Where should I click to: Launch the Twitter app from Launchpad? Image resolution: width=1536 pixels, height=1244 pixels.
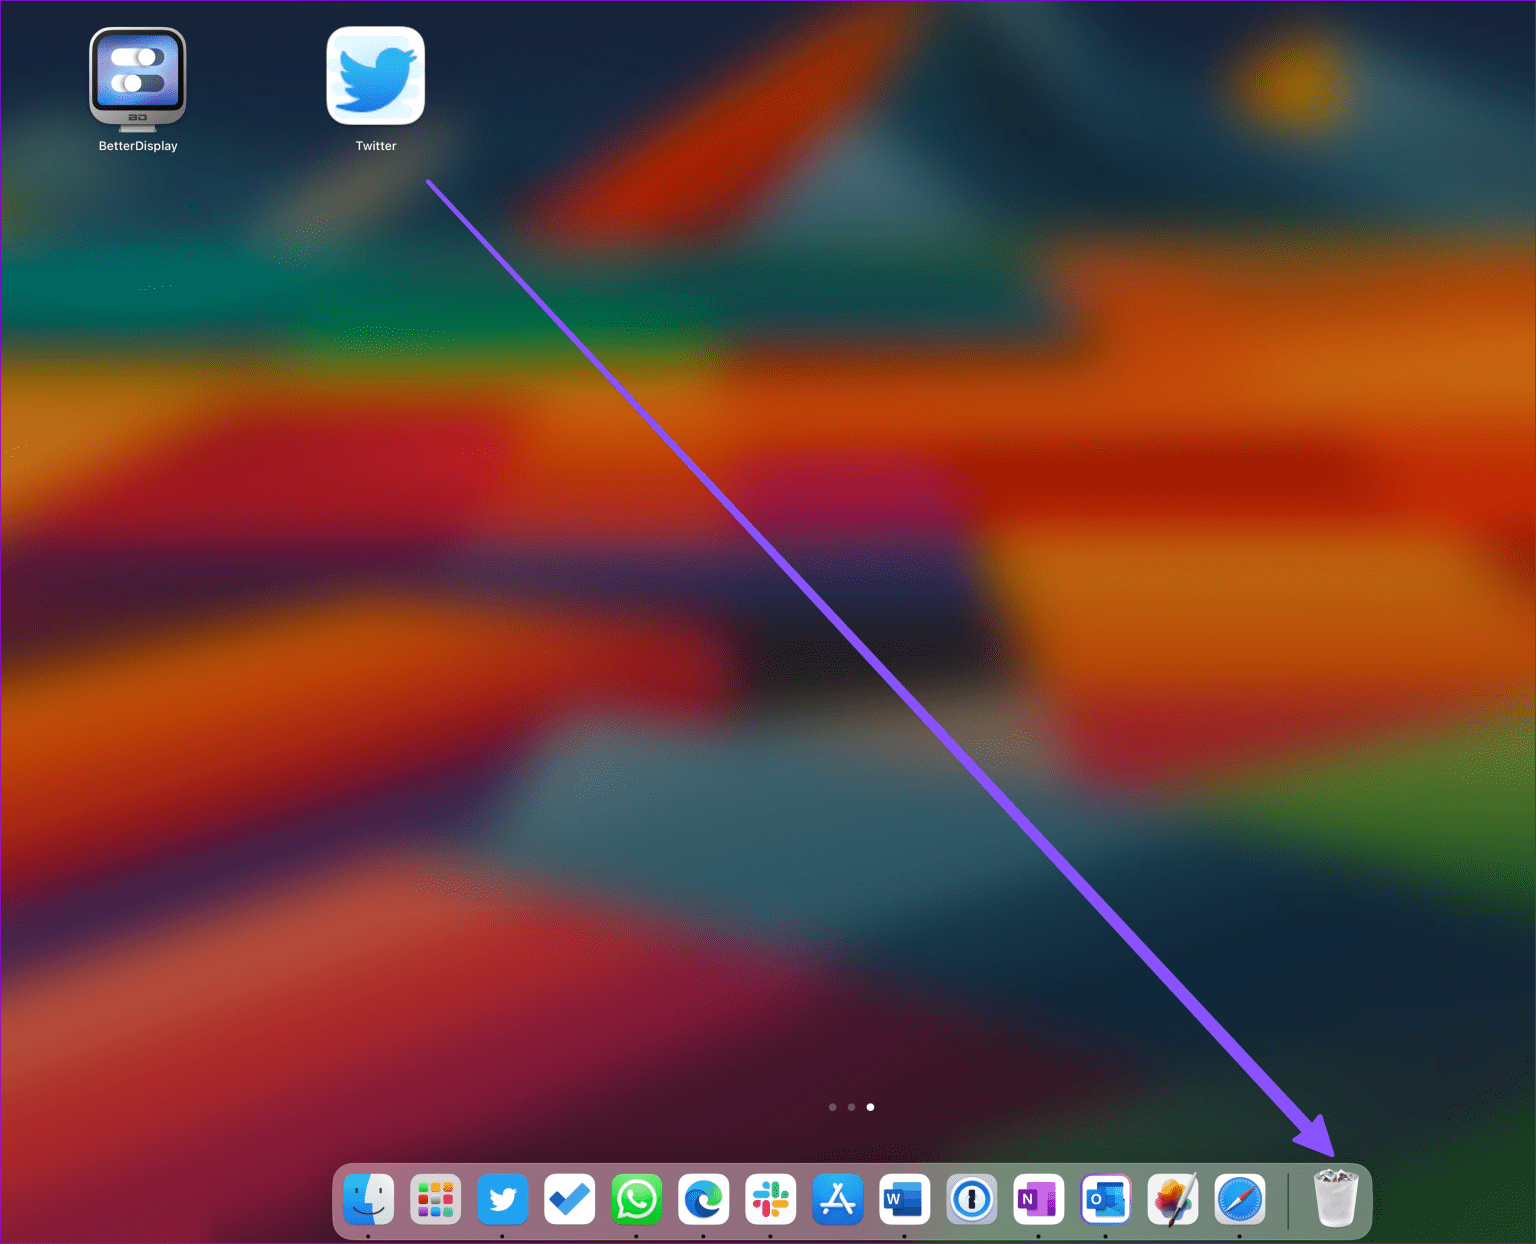click(x=375, y=77)
